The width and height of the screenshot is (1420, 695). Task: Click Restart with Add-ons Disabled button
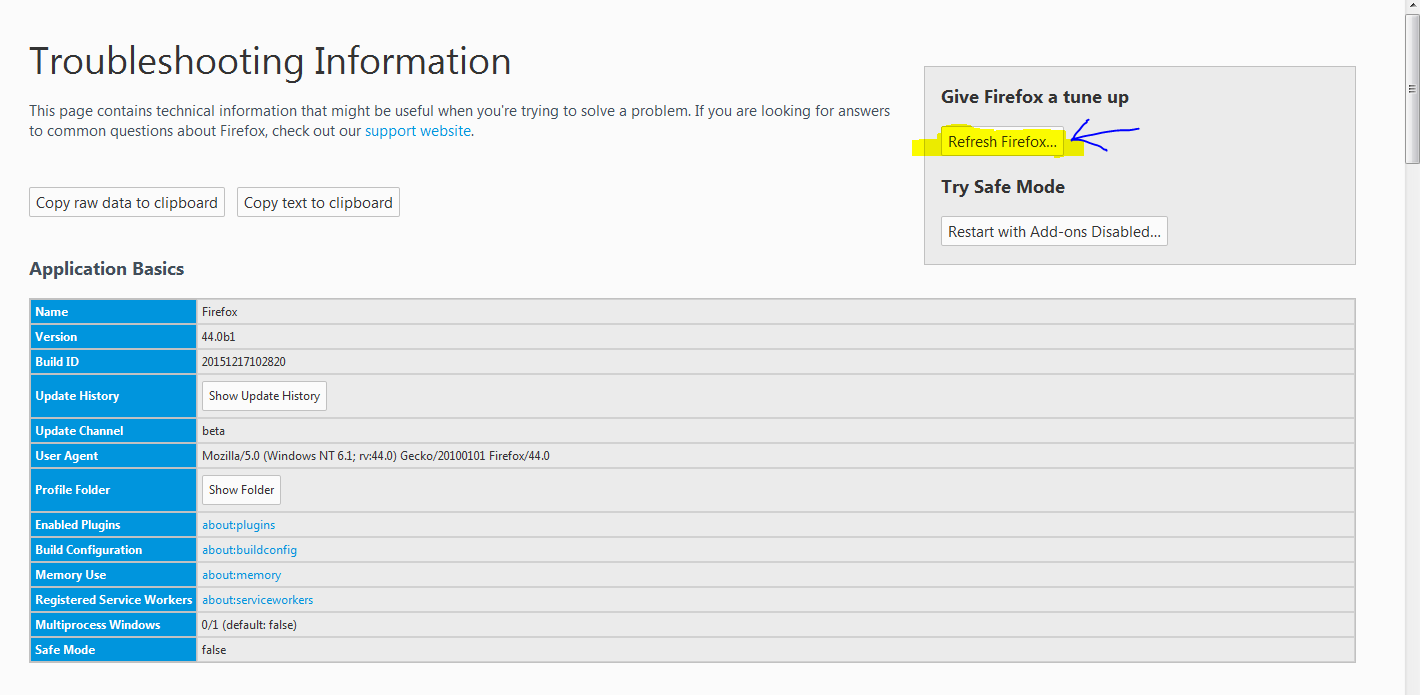1054,231
